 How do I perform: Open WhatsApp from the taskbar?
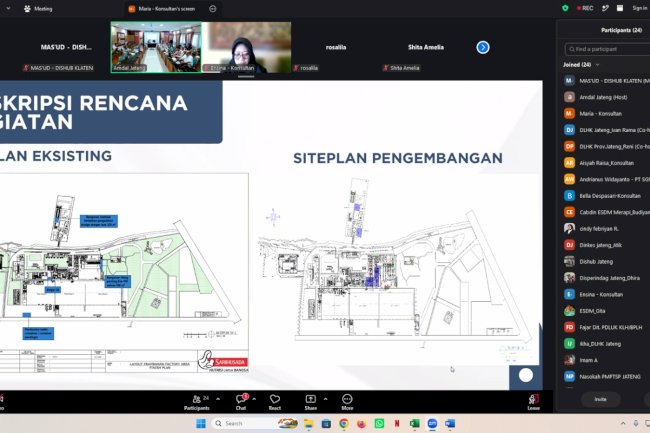click(379, 423)
